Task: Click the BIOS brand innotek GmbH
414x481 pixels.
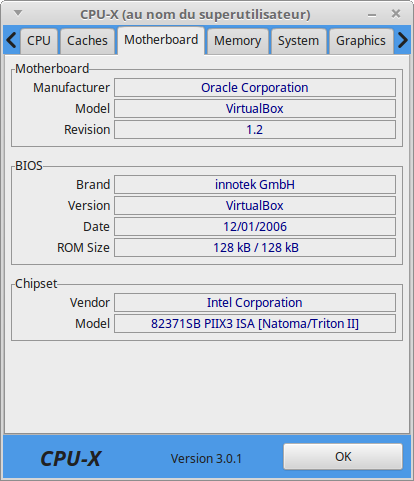Action: click(255, 185)
